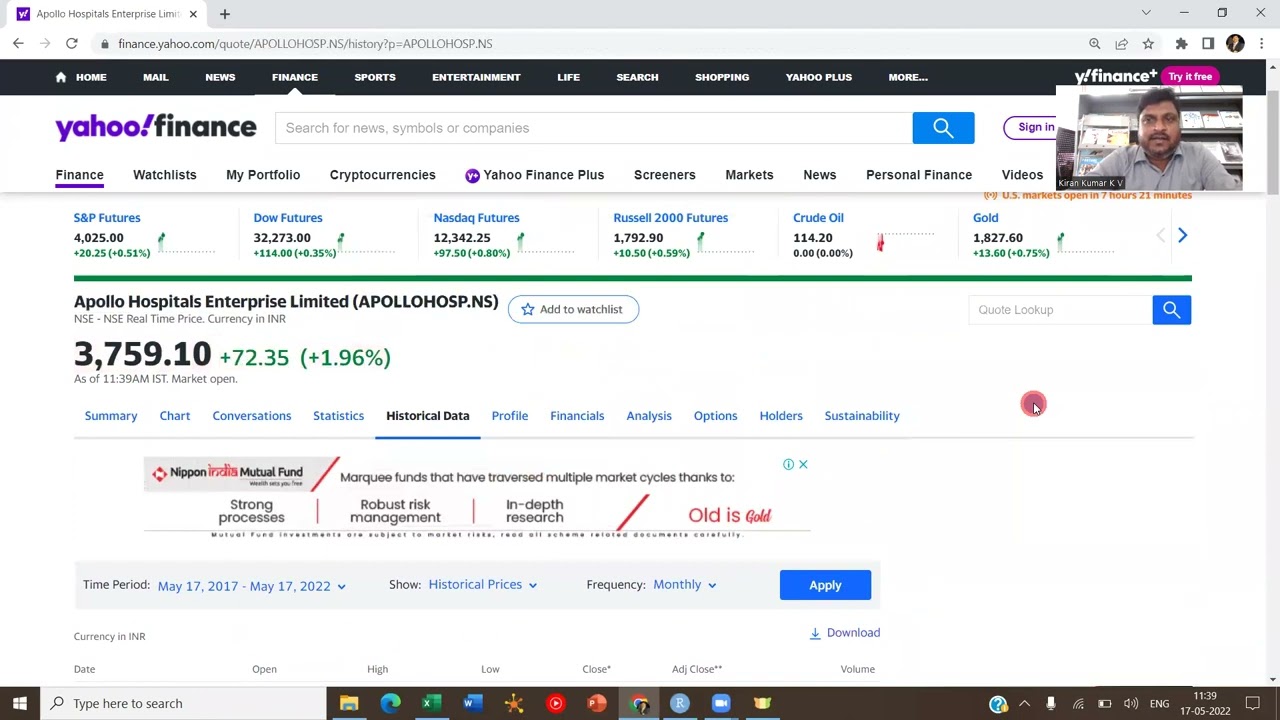Viewport: 1280px width, 720px height.
Task: Open Cryptocurrencies in the navigation
Action: point(383,175)
